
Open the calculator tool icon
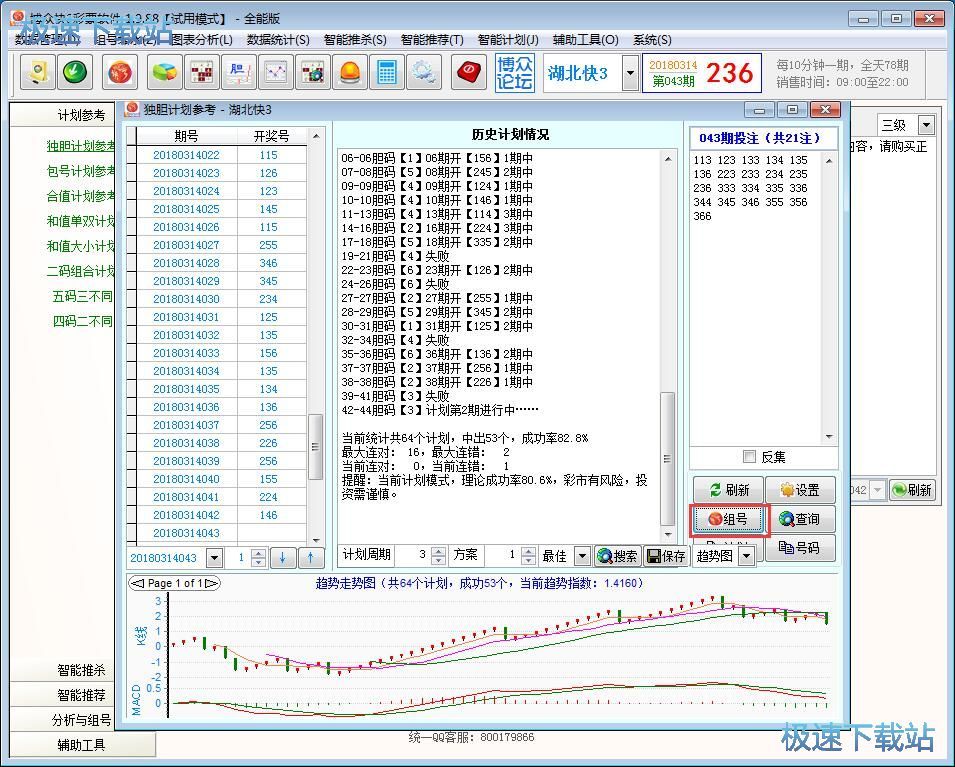[x=384, y=72]
